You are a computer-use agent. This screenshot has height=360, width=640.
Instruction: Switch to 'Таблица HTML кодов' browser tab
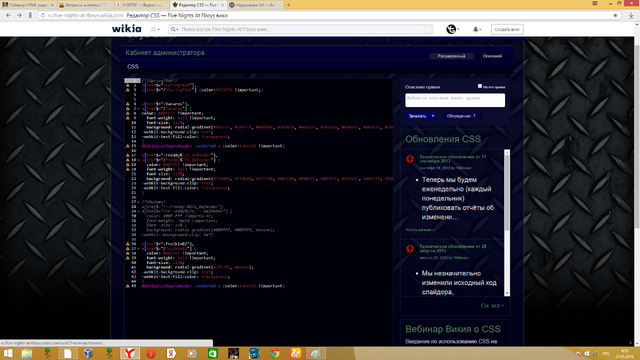tap(28, 5)
